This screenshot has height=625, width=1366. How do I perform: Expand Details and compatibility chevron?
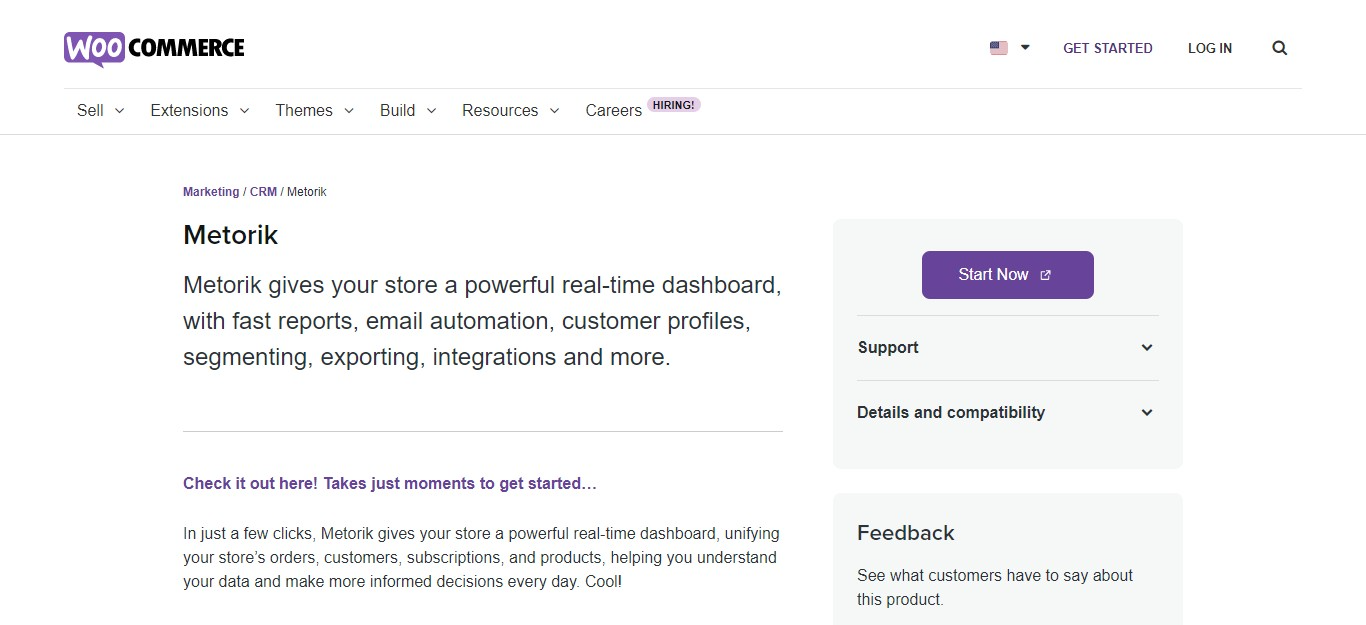(1147, 413)
